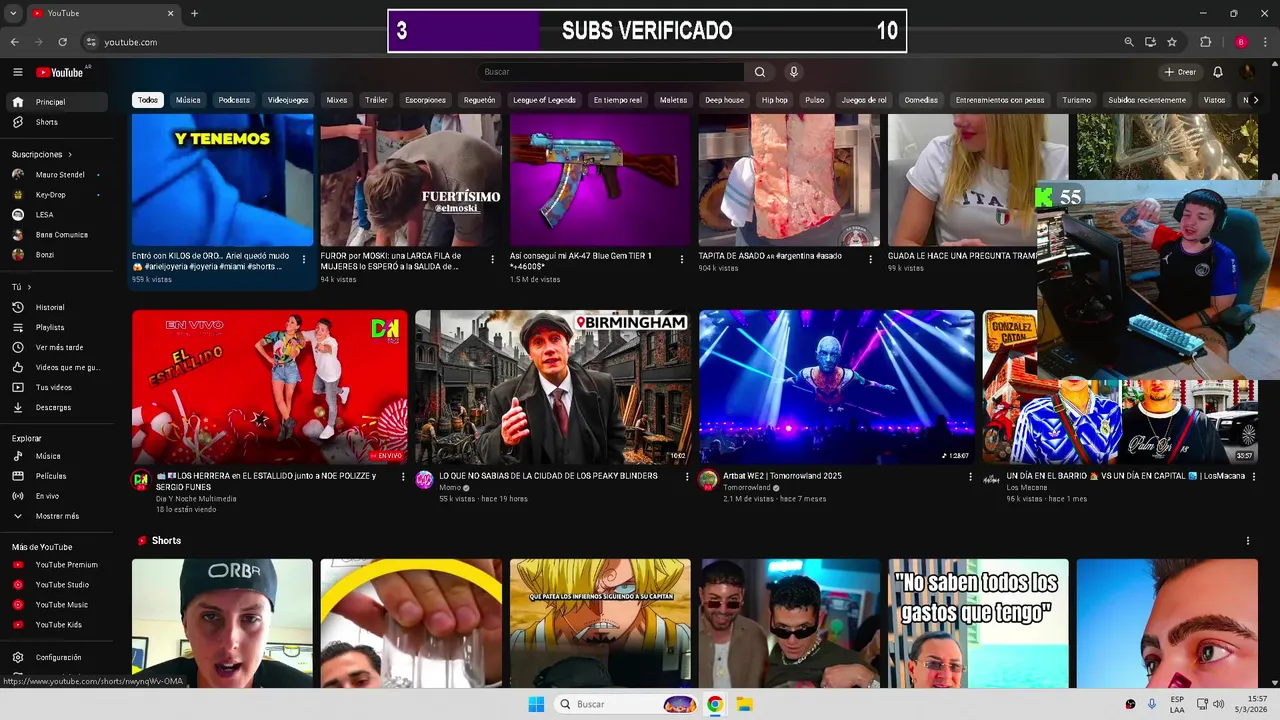The width and height of the screenshot is (1280, 720).
Task: Open Descargas in the sidebar
Action: pos(55,407)
